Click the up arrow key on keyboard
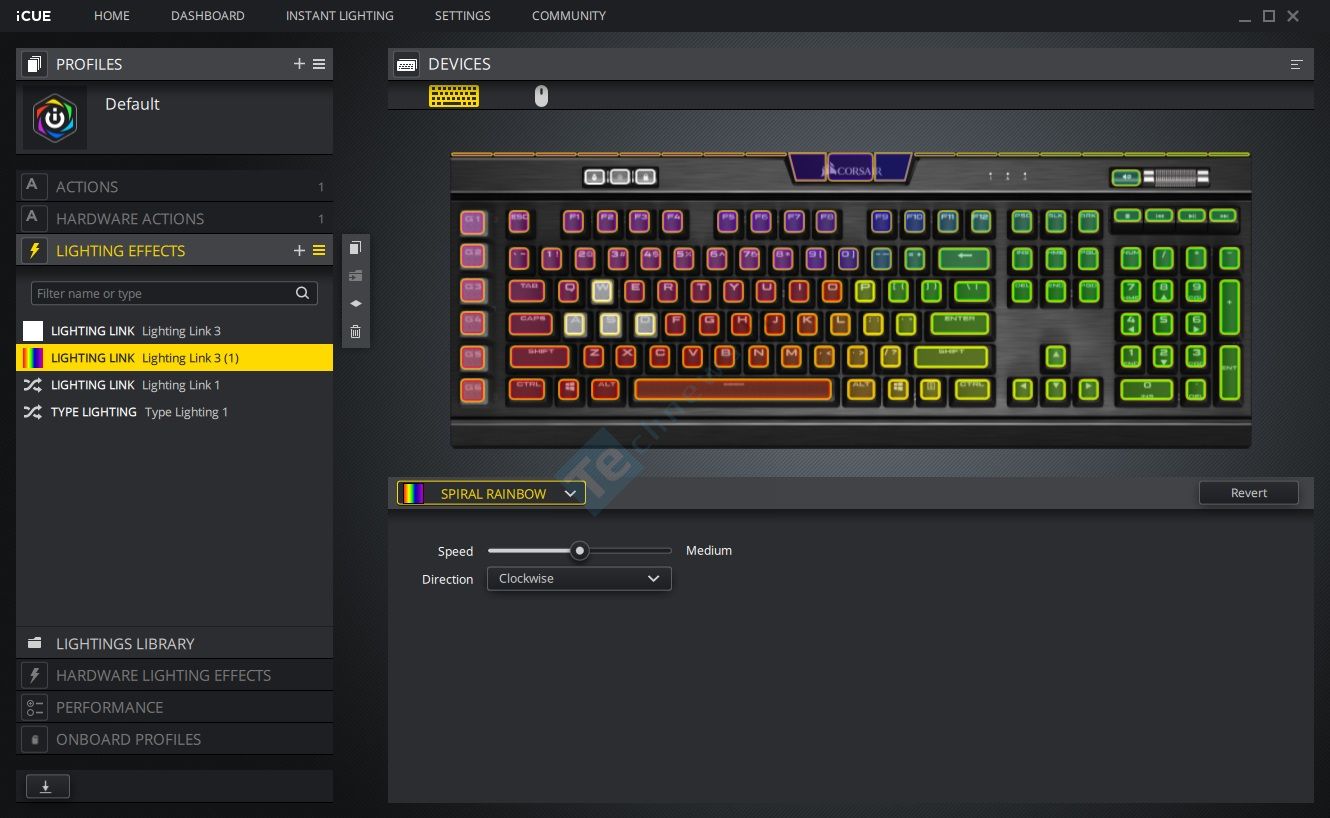Image resolution: width=1330 pixels, height=818 pixels. (1055, 357)
